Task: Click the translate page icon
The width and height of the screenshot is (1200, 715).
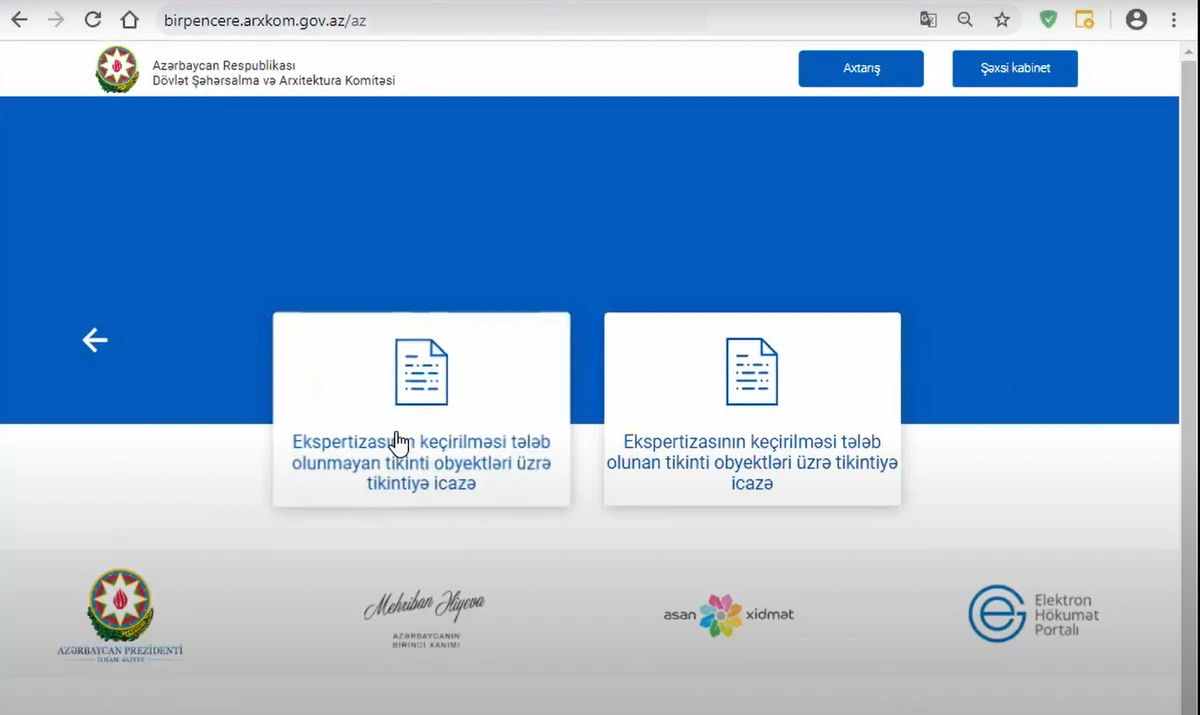Action: pos(928,19)
